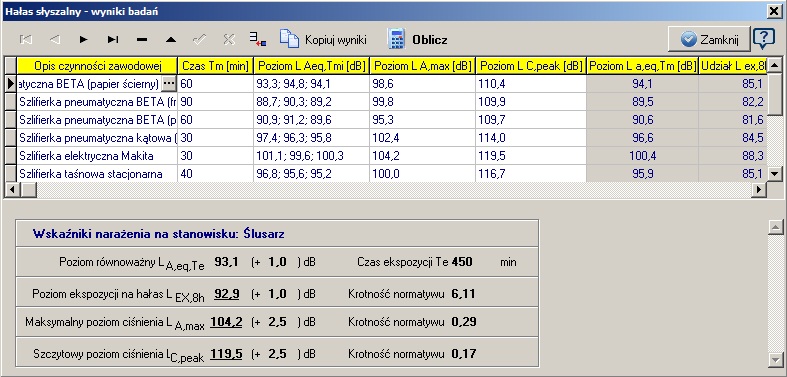Click row indicator of current first row
The height and width of the screenshot is (377, 787).
tap(11, 84)
